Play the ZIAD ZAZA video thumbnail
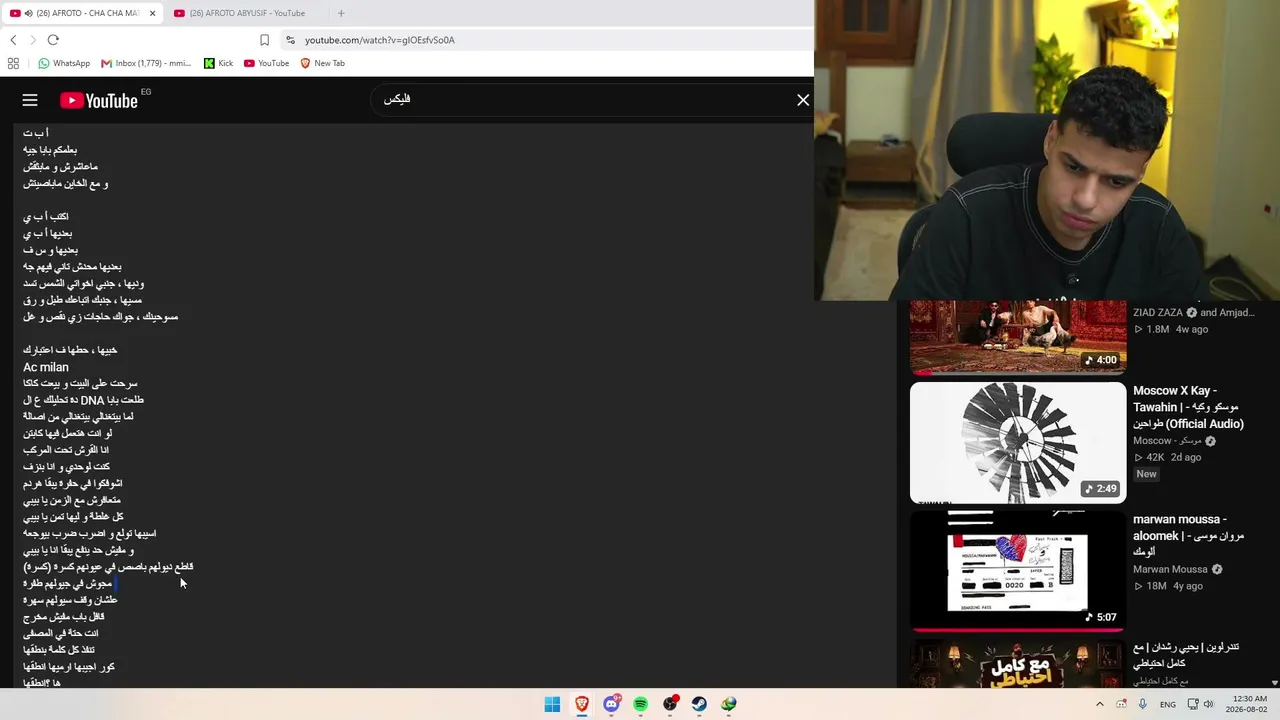The height and width of the screenshot is (720, 1280). tap(1018, 336)
